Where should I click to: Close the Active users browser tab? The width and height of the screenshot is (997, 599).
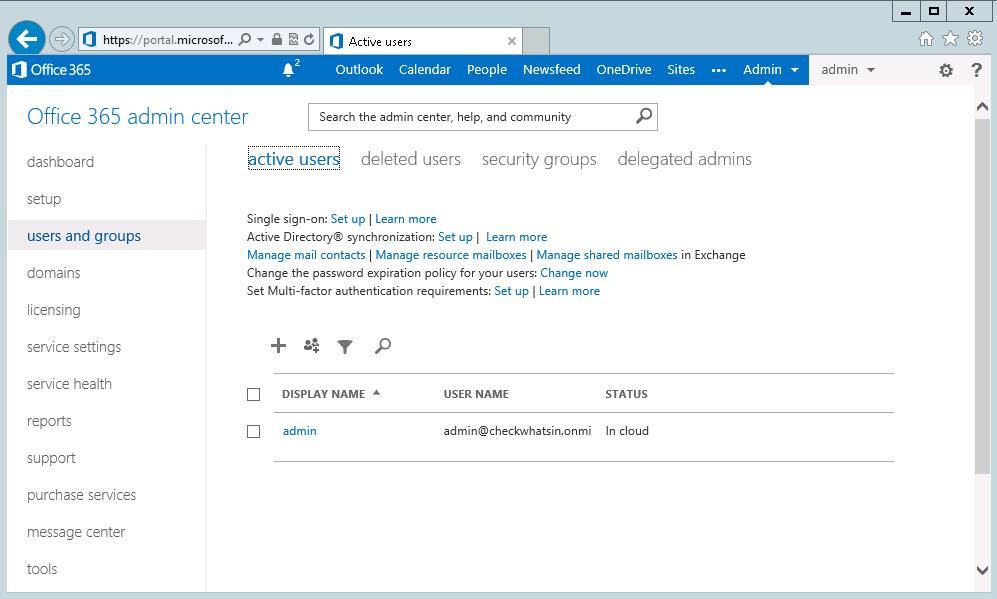click(x=512, y=41)
